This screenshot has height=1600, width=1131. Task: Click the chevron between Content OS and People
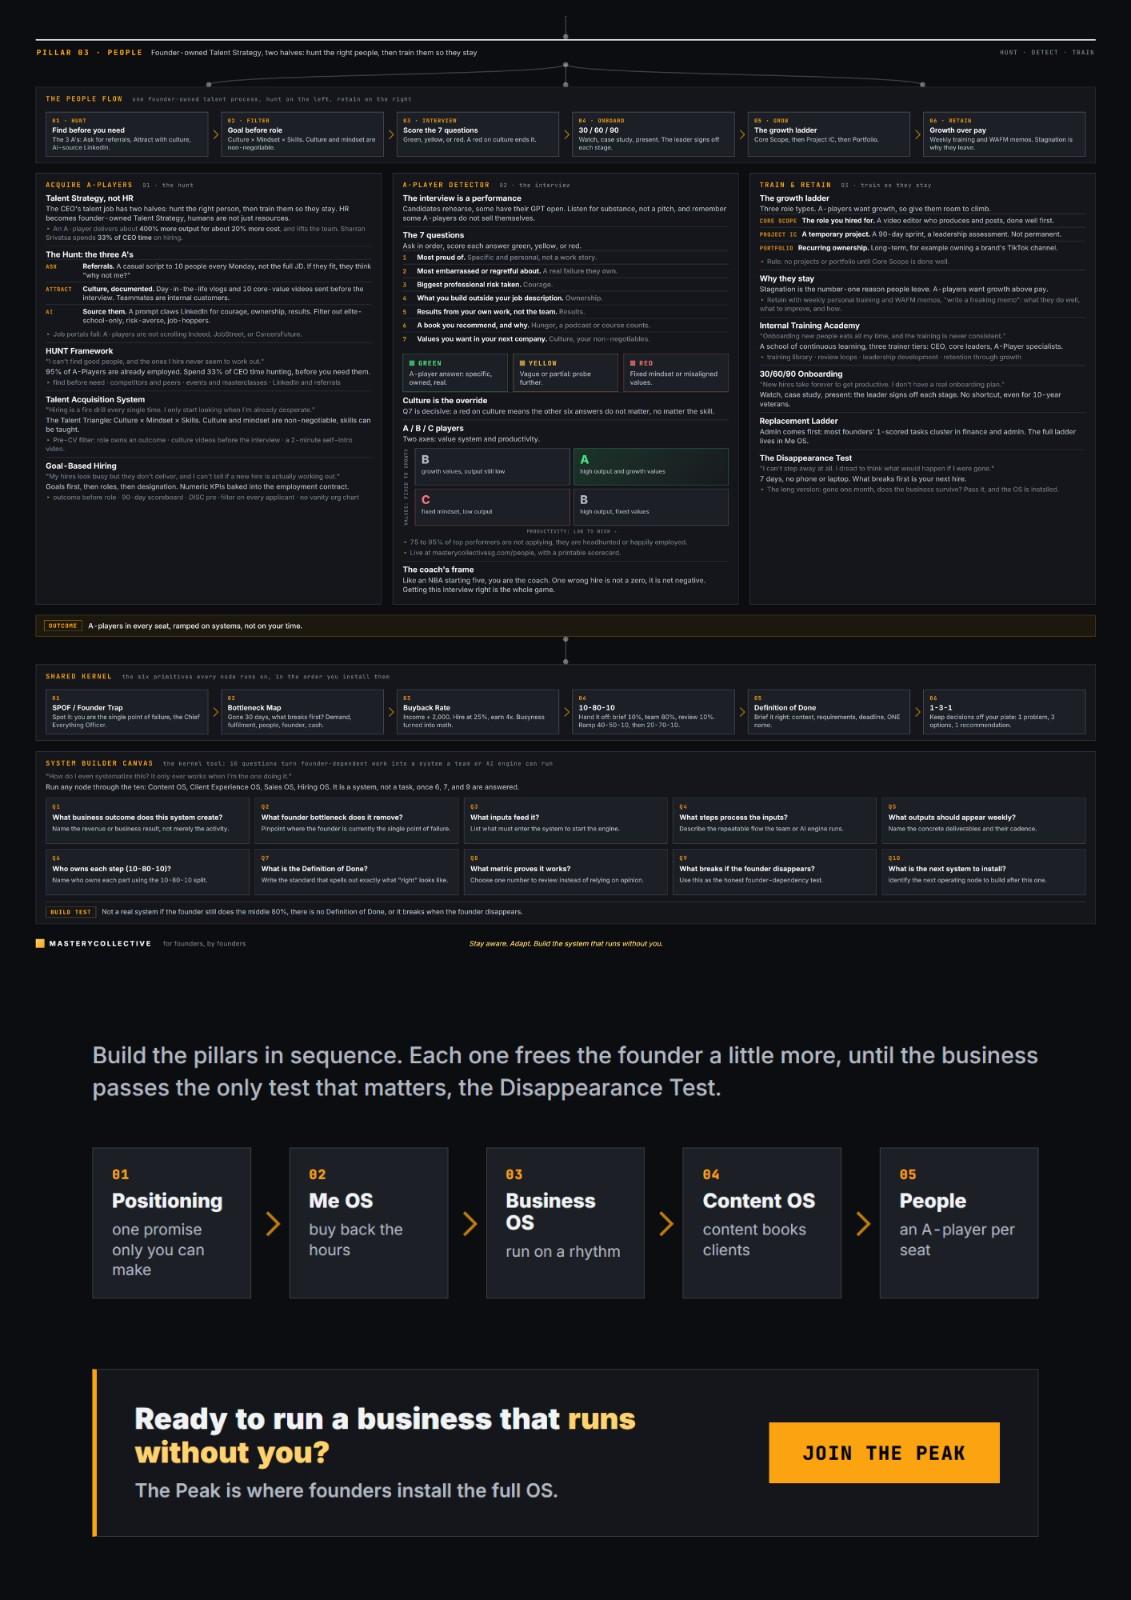point(862,1223)
